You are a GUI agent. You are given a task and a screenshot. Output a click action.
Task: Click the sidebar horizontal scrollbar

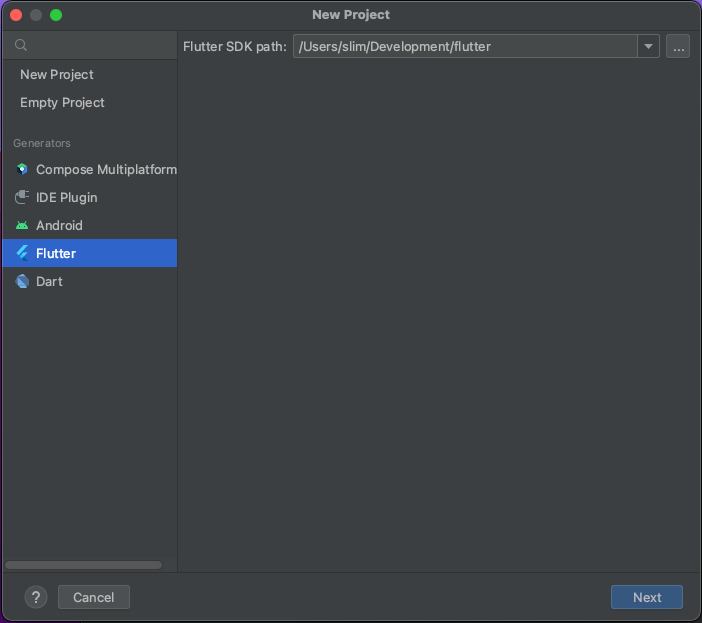click(83, 565)
